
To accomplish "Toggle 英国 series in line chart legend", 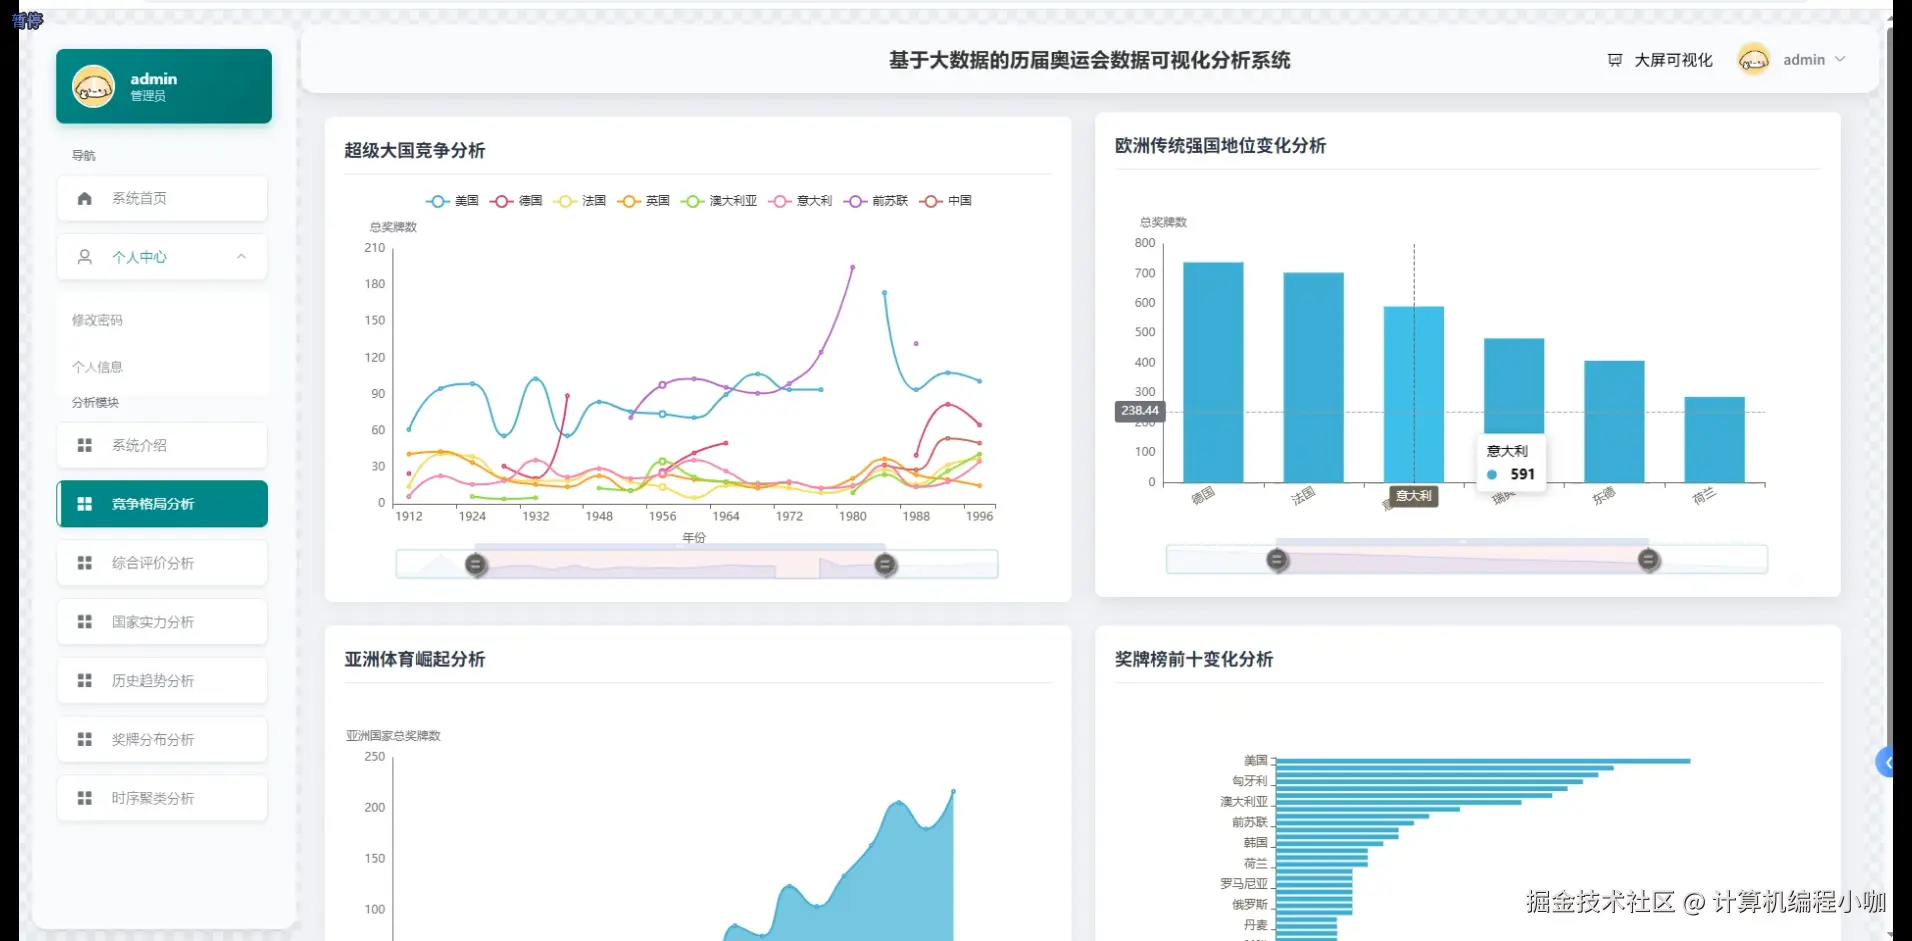I will pos(644,201).
